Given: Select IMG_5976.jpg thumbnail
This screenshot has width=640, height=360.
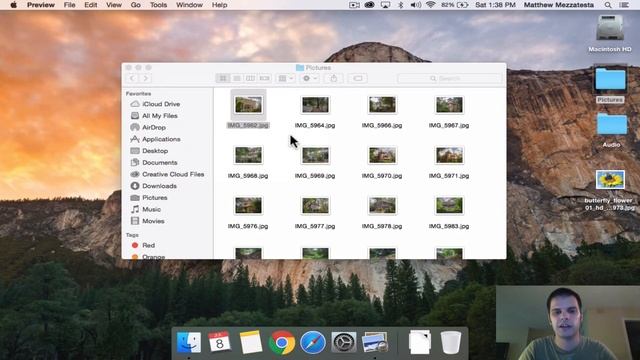Looking at the screenshot, I should pyautogui.click(x=248, y=206).
